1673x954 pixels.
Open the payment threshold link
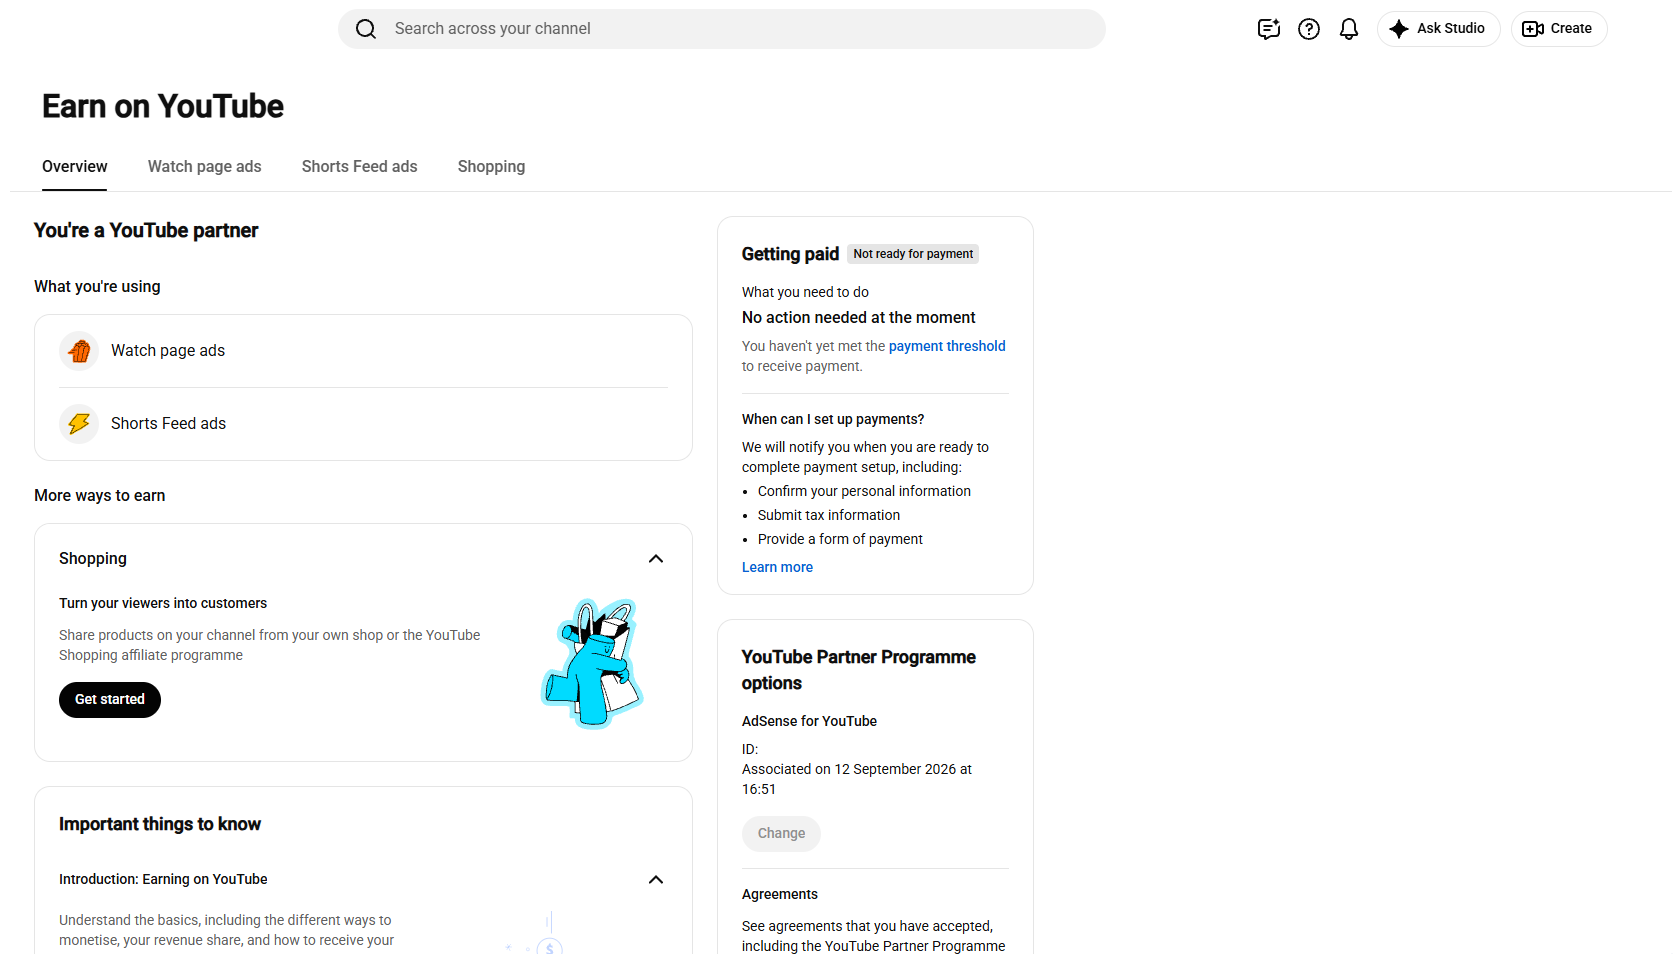pyautogui.click(x=947, y=346)
